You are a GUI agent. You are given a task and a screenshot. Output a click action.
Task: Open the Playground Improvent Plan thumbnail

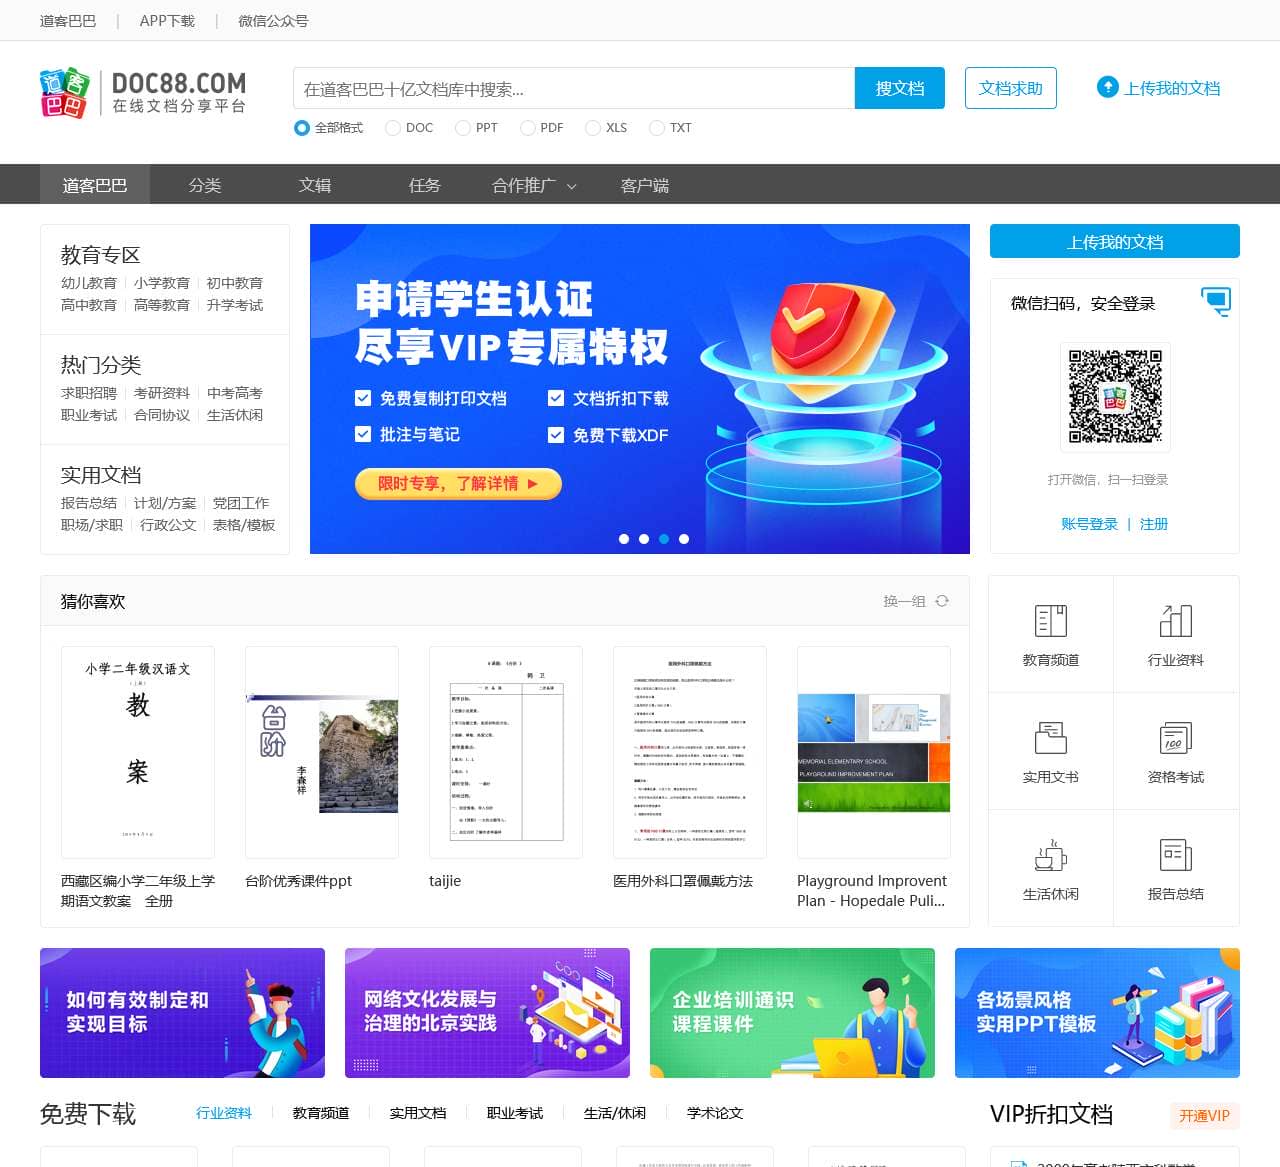[x=874, y=752]
